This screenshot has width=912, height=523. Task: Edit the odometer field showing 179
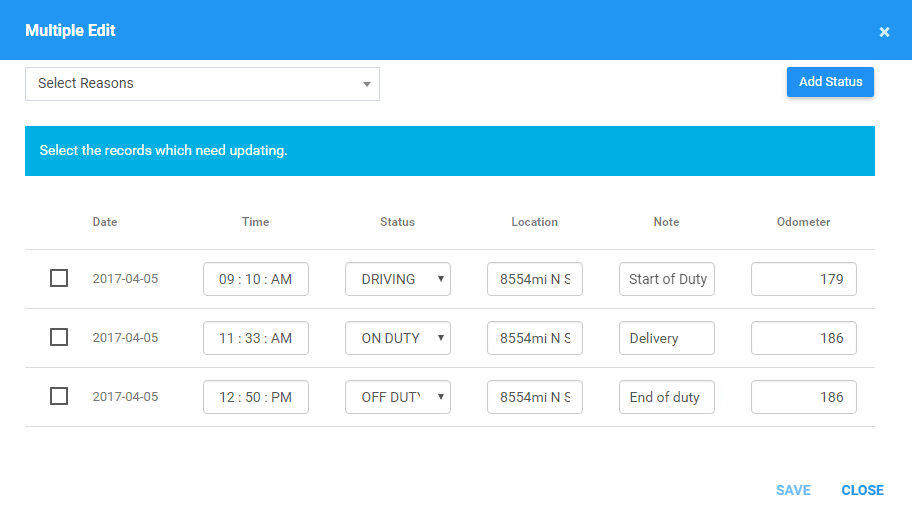(804, 279)
